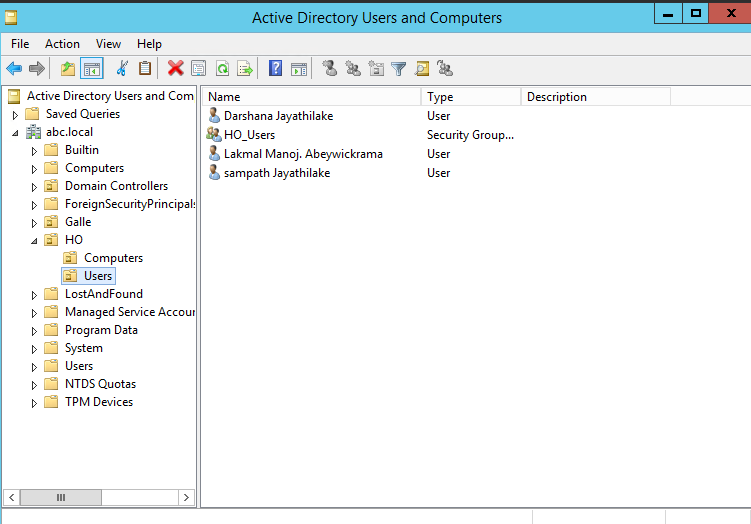Select the root Active Directory Users node
Viewport: 751px width, 524px height.
(x=110, y=96)
